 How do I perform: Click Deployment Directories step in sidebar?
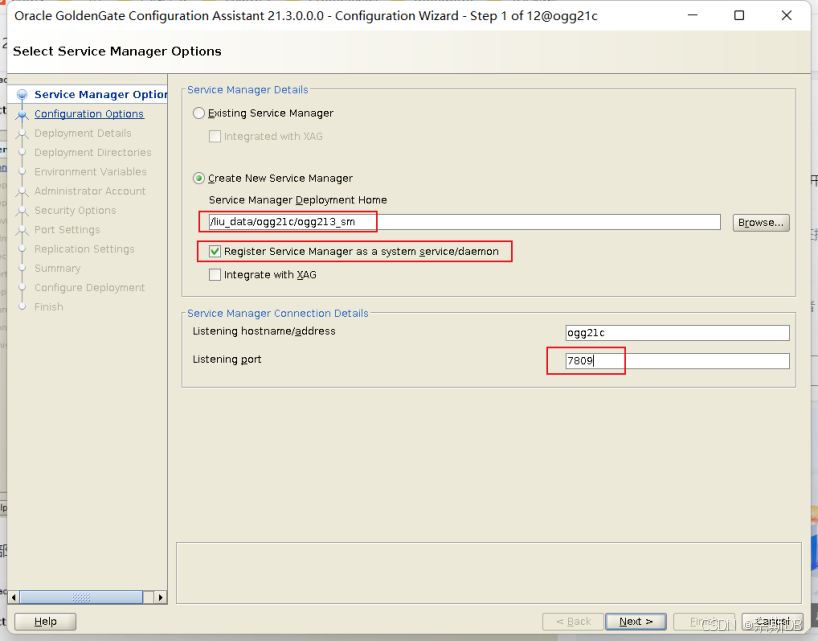(93, 152)
